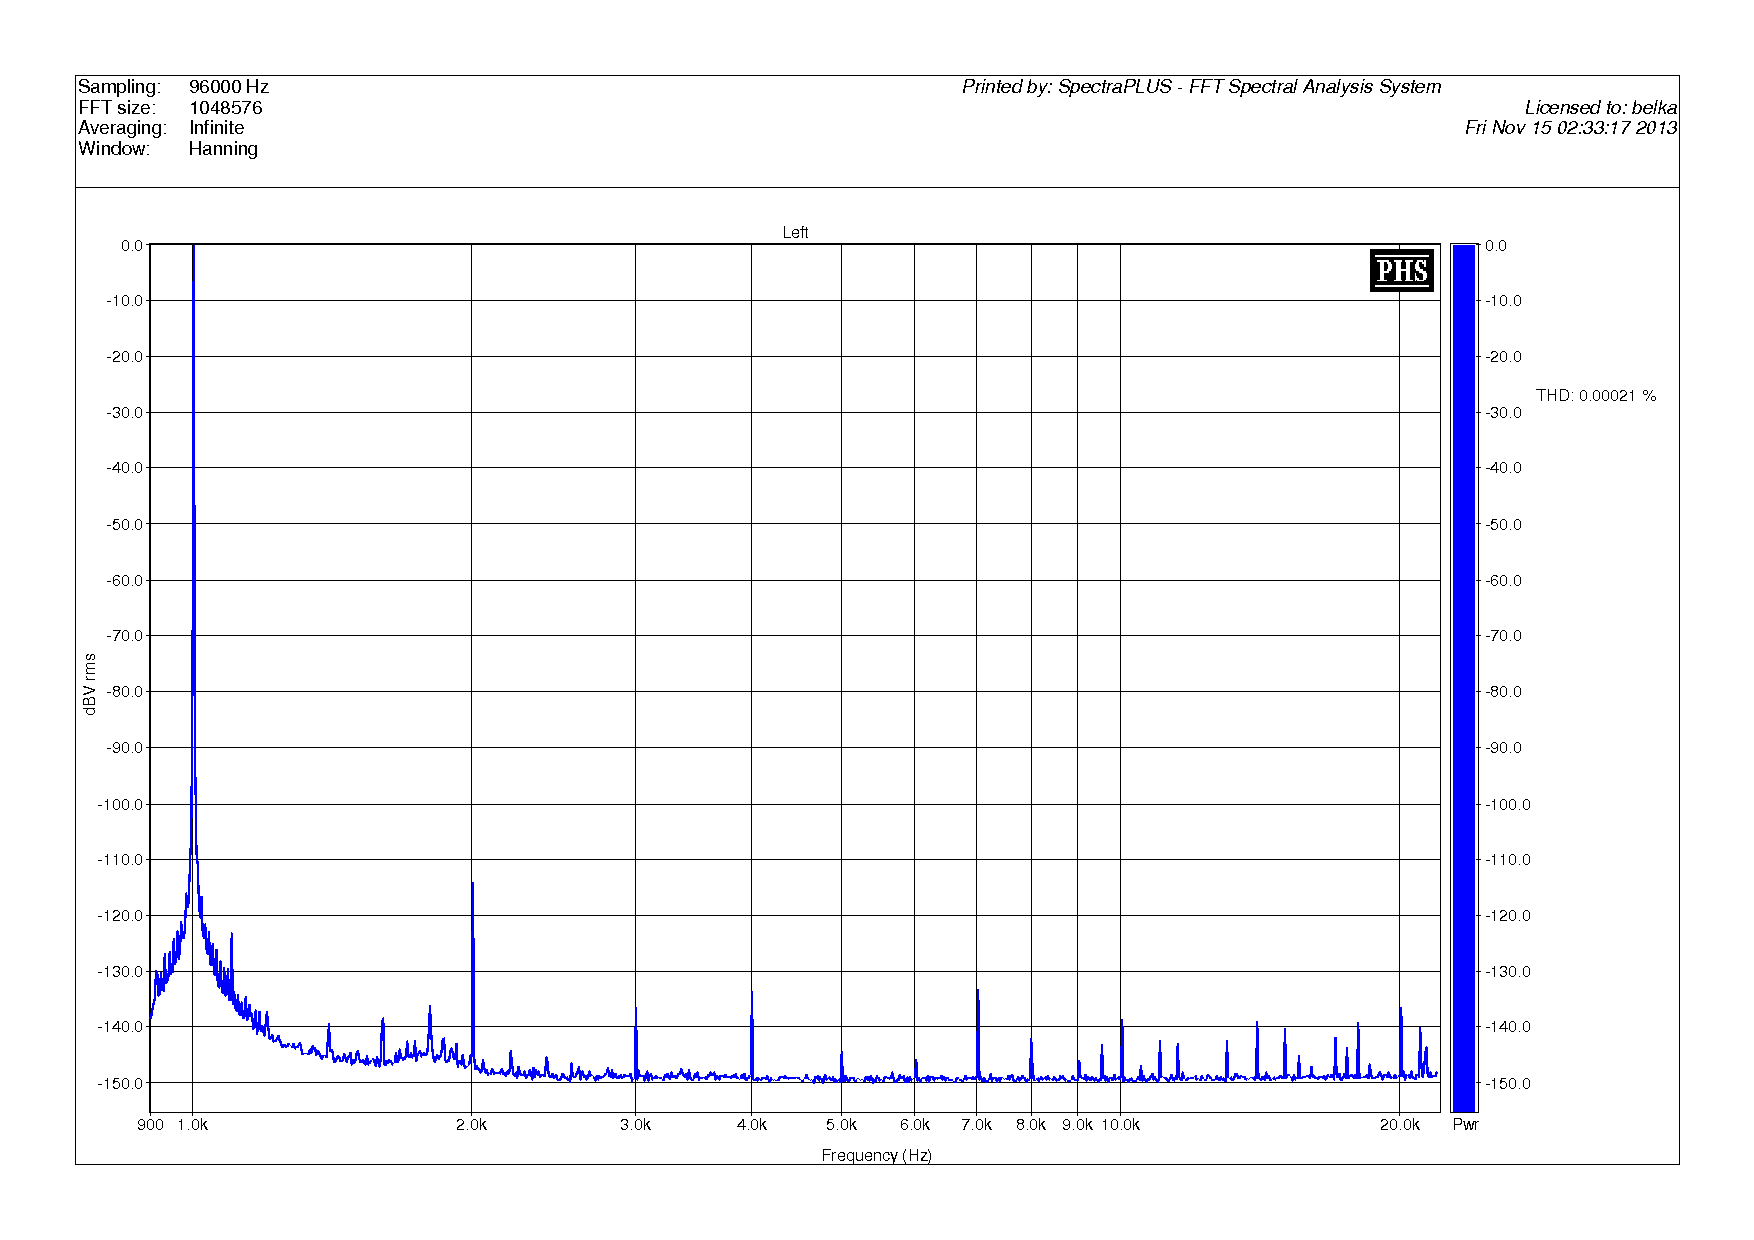This screenshot has width=1754, height=1240.
Task: Select the '96000 Hz' sampling value
Action: 229,87
